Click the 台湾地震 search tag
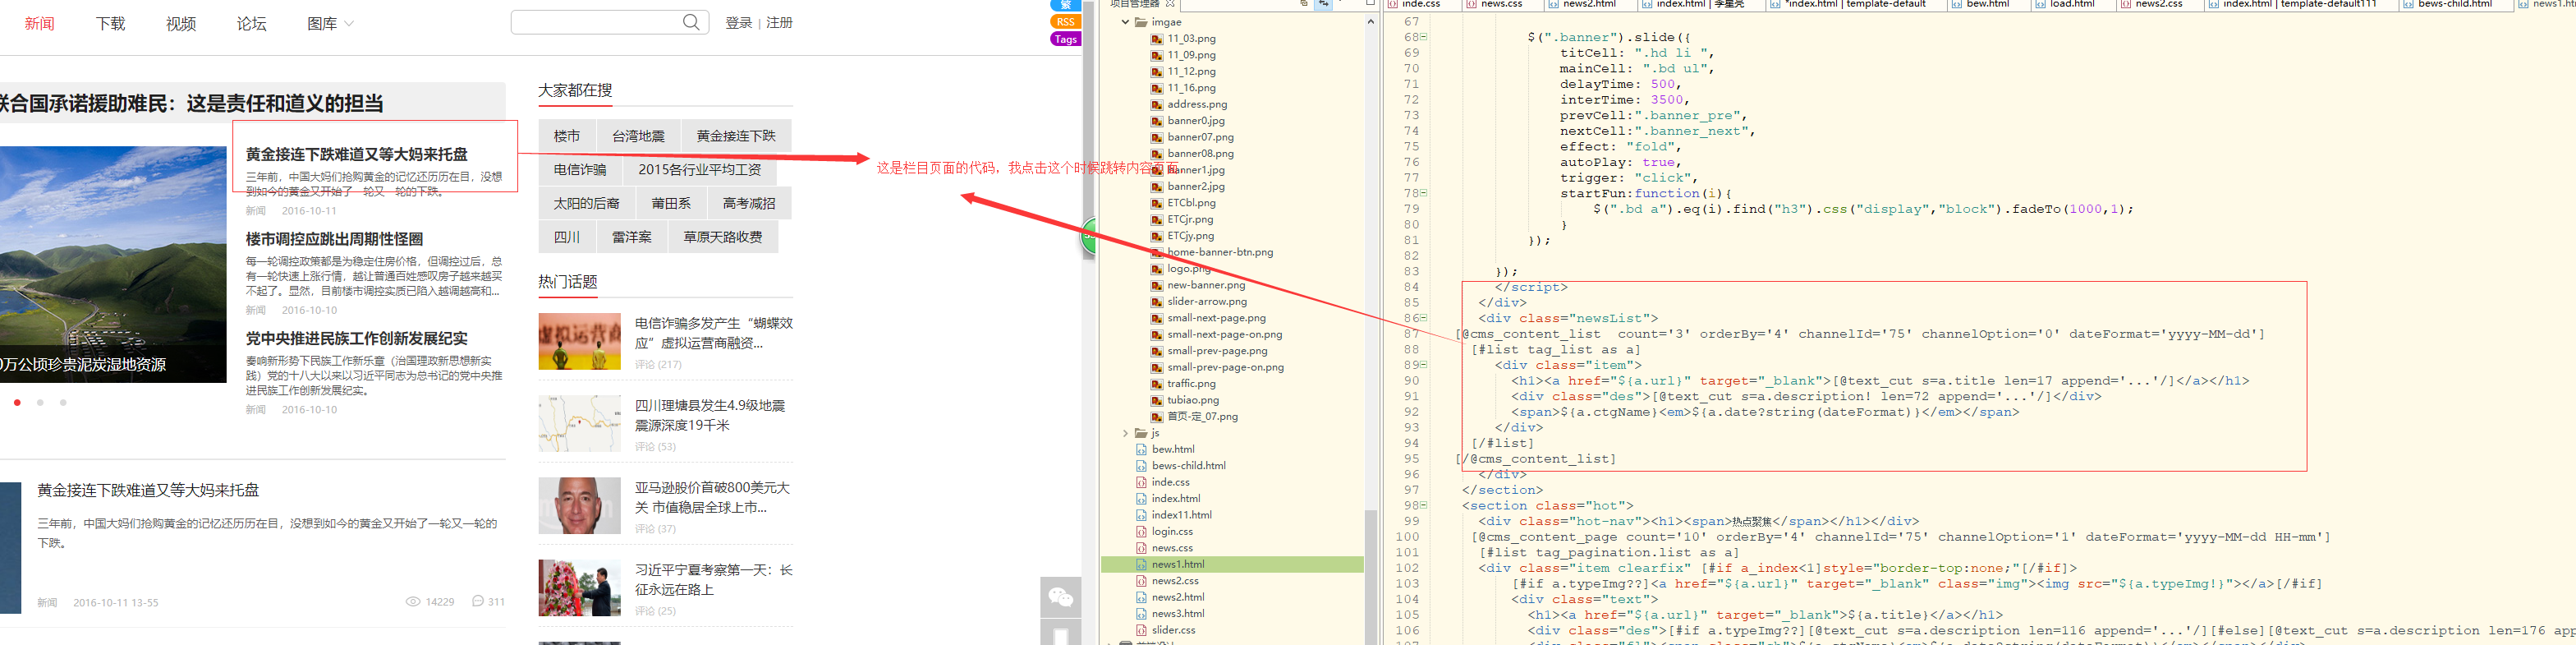The image size is (2576, 645). point(638,136)
